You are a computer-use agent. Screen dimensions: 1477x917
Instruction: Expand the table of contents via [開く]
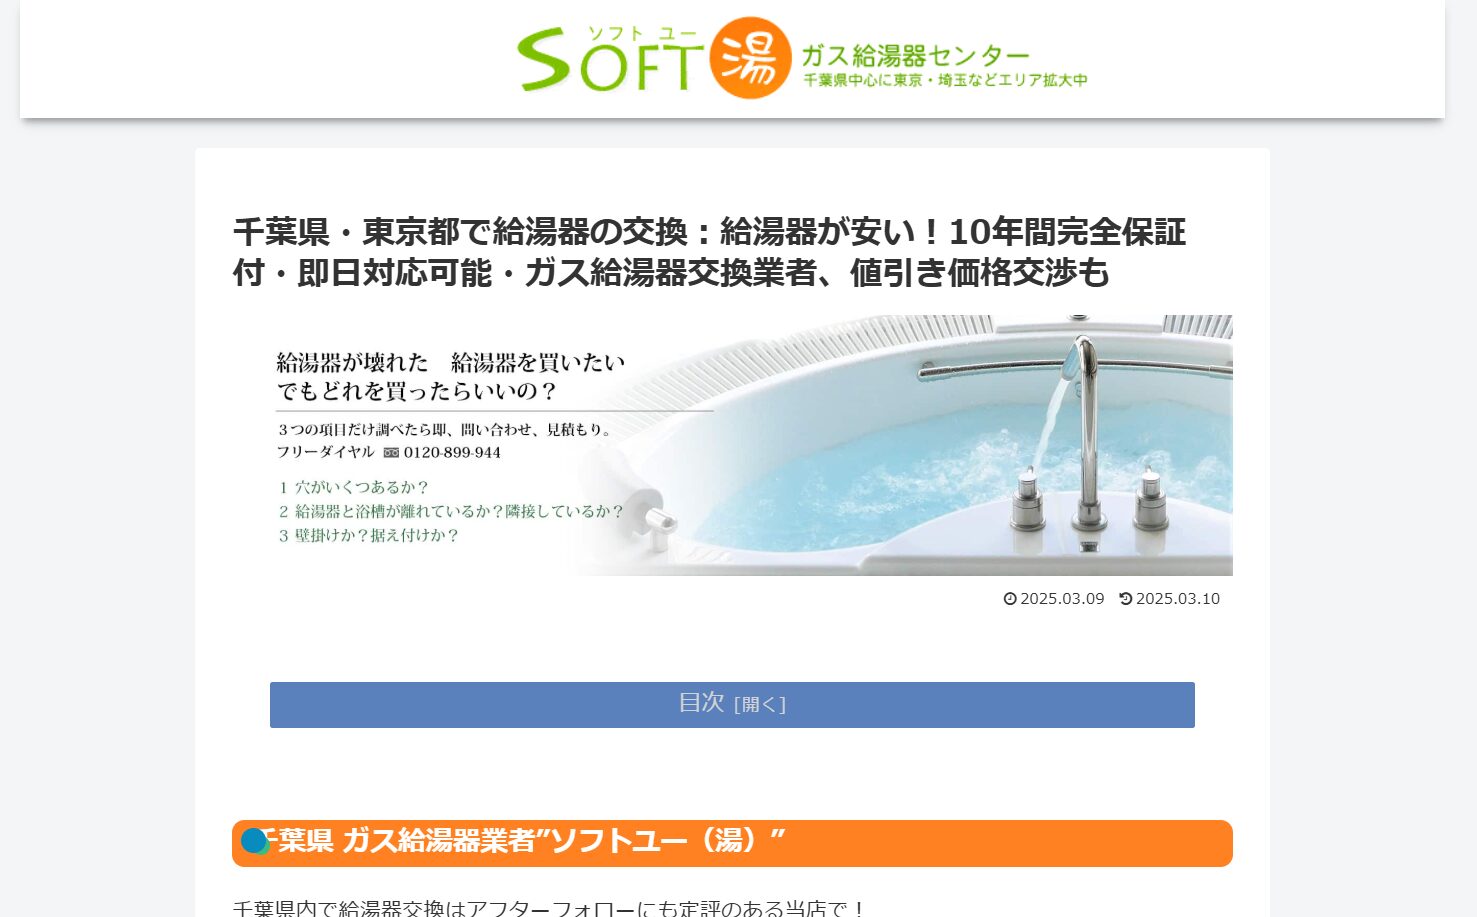coord(759,705)
